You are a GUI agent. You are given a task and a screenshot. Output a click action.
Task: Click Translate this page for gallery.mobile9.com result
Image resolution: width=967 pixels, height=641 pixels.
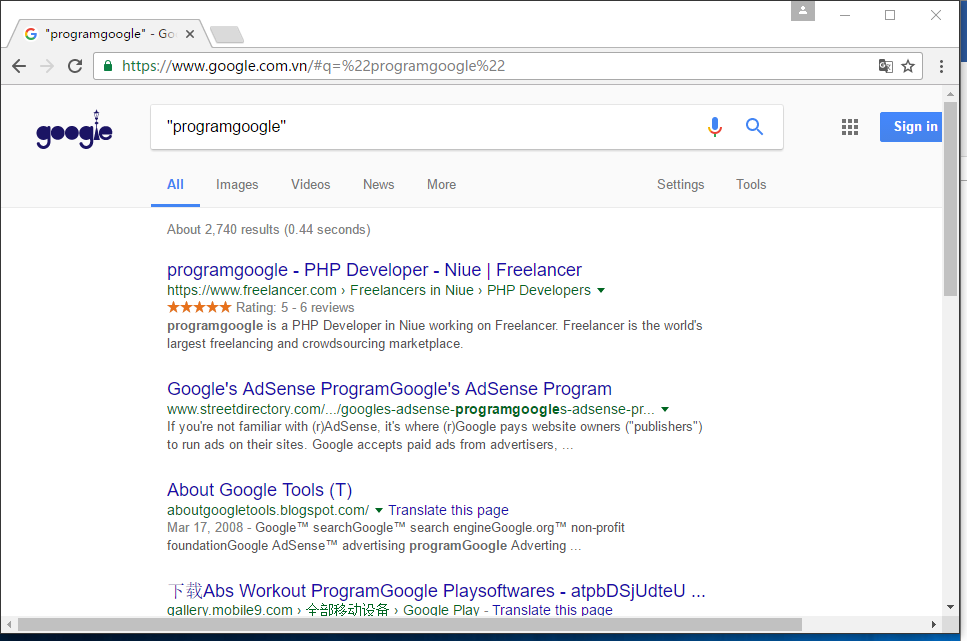552,610
